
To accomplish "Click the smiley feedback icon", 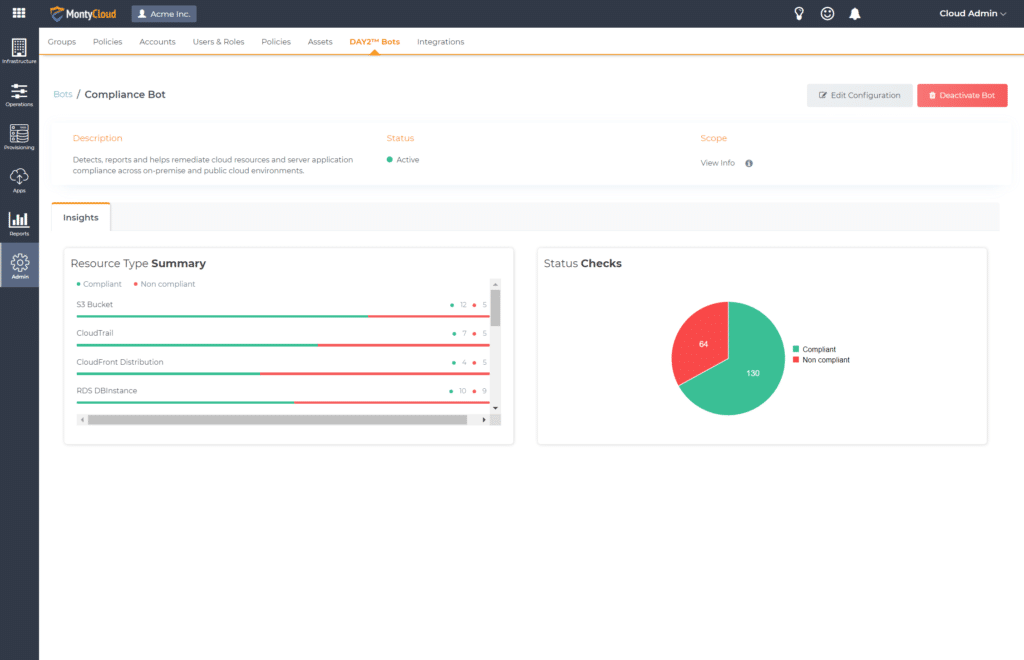I will pos(827,14).
